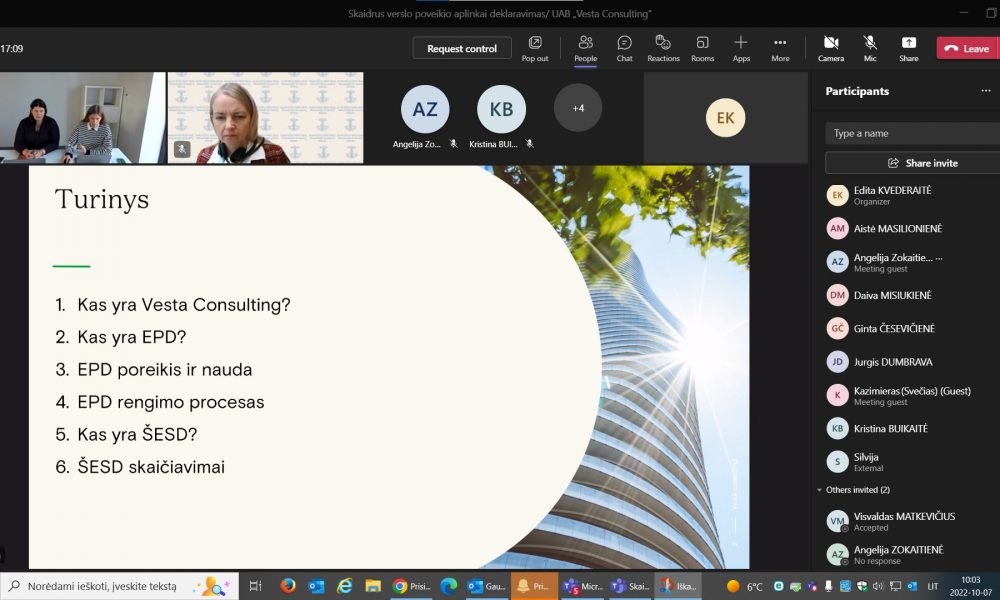Screen dimensions: 1000x600
Task: Click the Share invite button
Action: (x=913, y=163)
